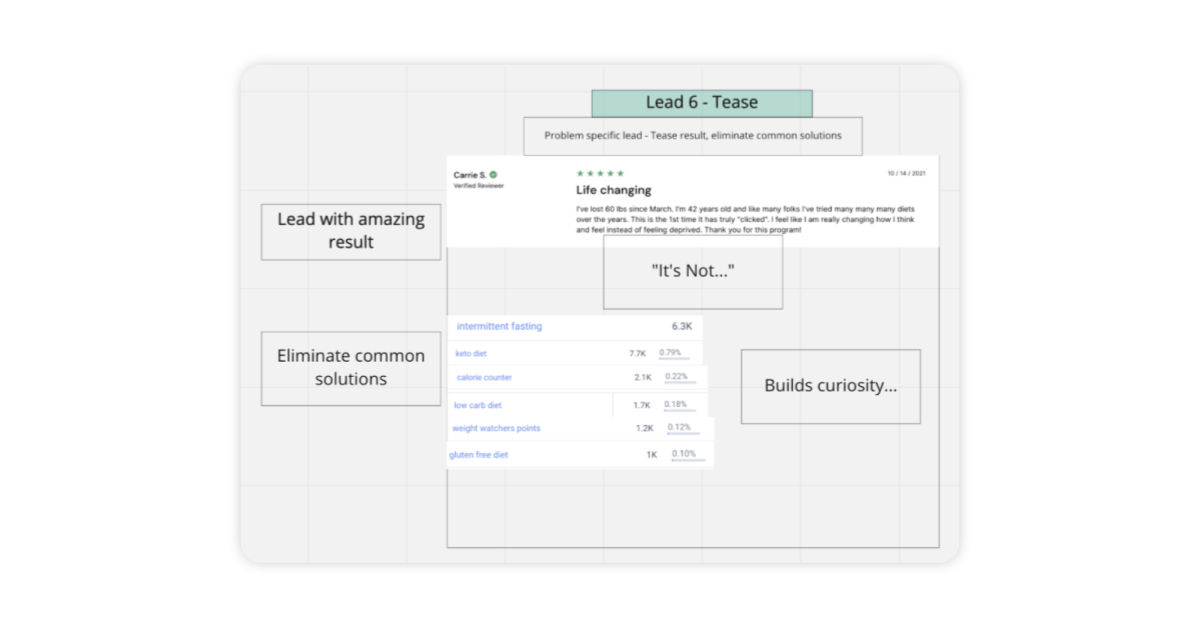This screenshot has height=628, width=1200.
Task: Click the "It's Not..." text box
Action: [x=692, y=269]
